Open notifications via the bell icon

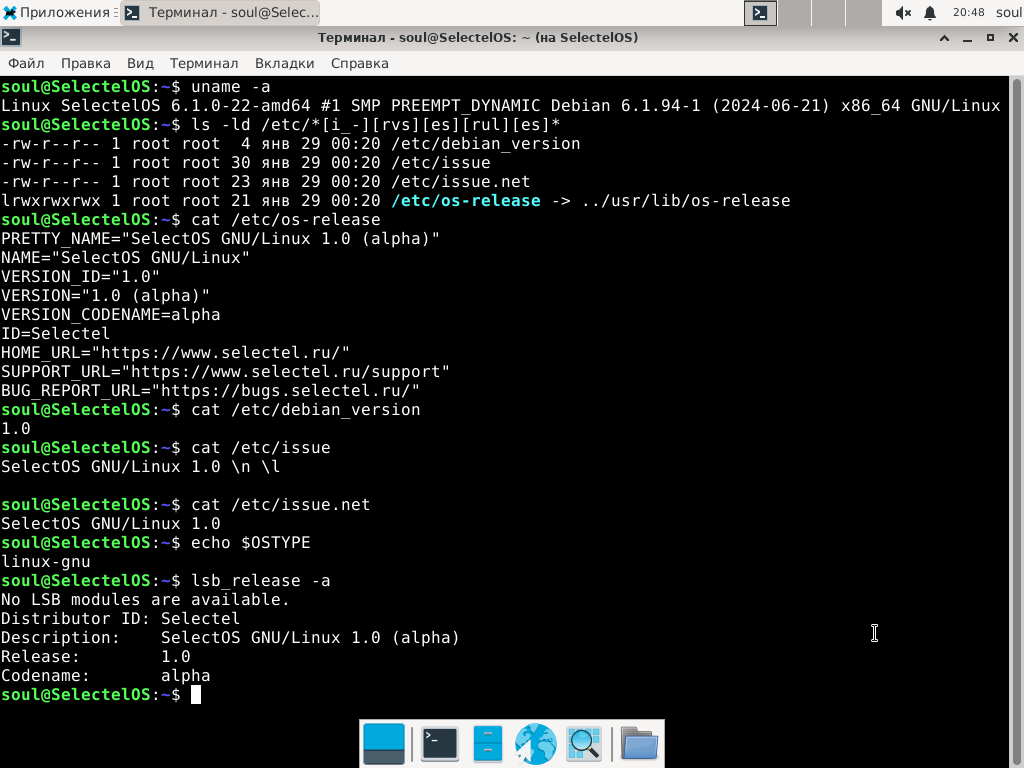pos(930,12)
